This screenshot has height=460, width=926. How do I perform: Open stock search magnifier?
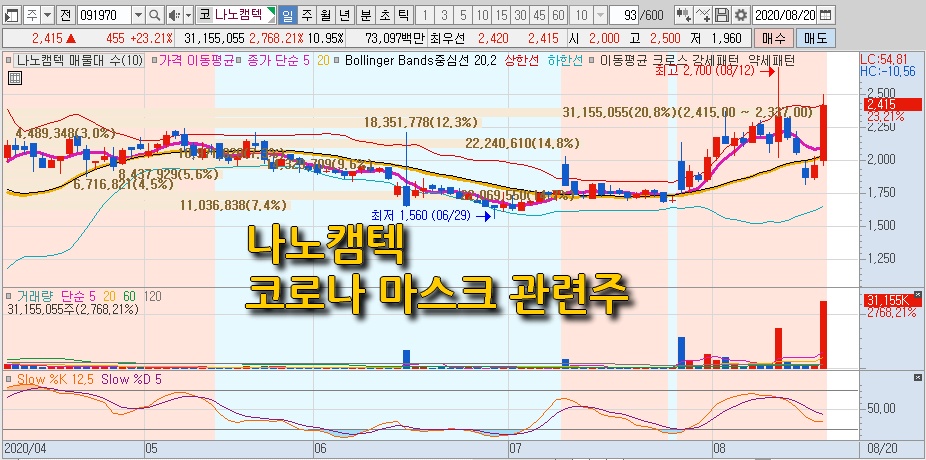pos(154,15)
